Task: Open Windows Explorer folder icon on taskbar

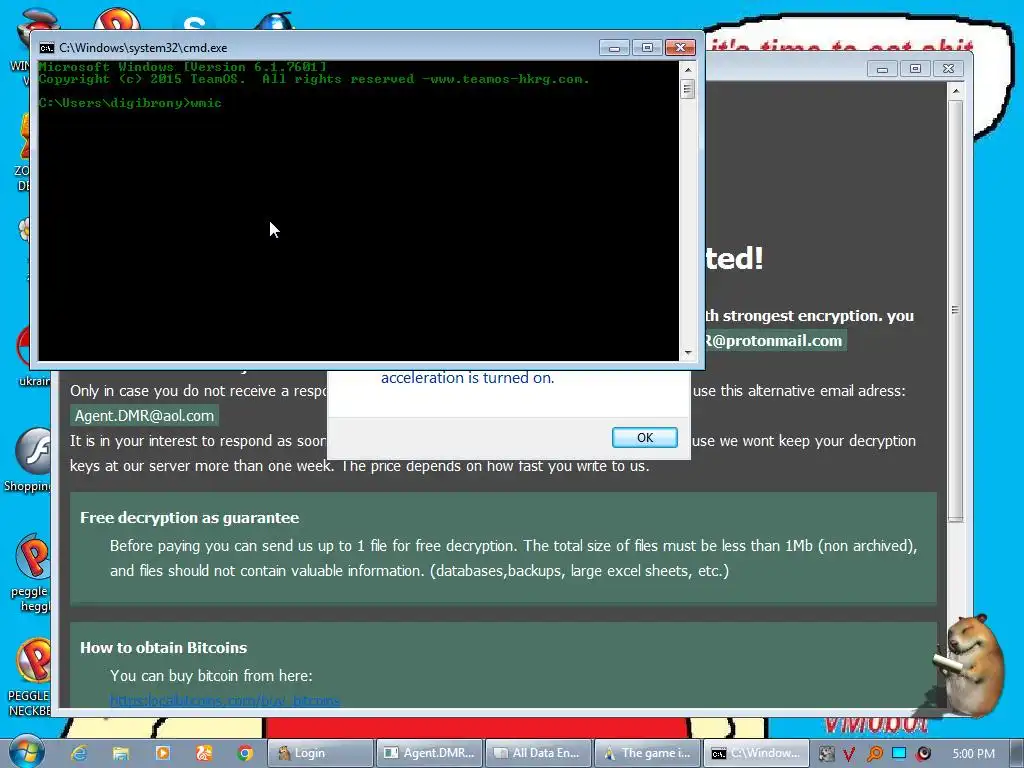Action: coord(120,753)
